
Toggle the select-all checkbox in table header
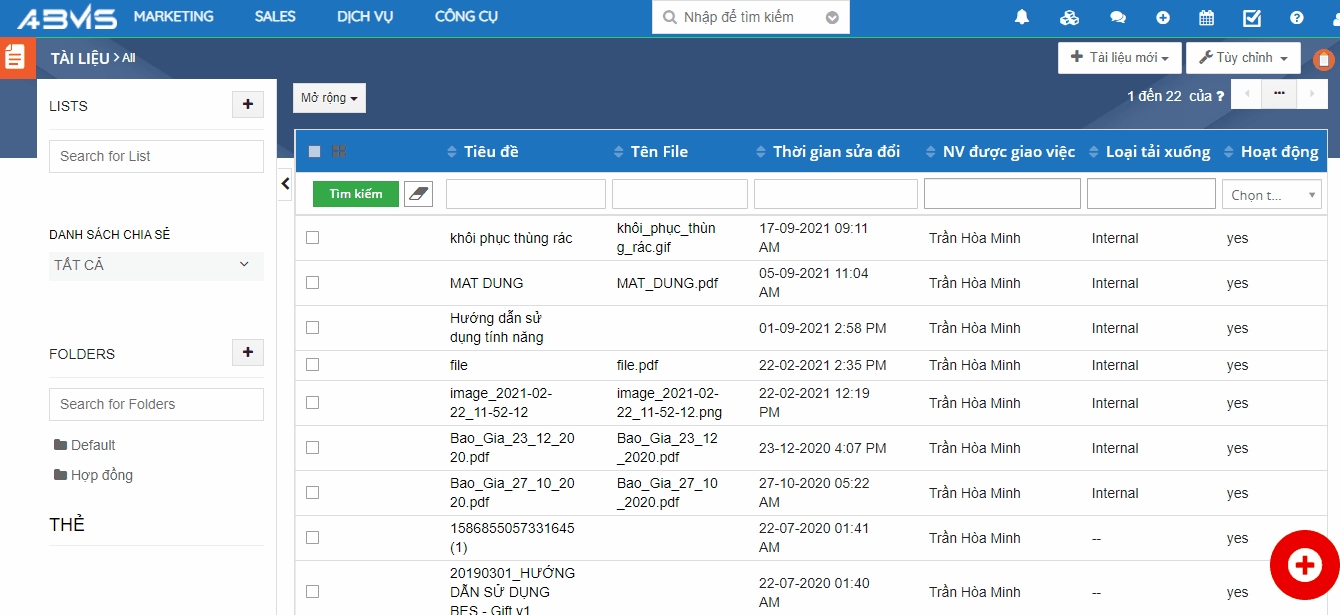point(315,152)
